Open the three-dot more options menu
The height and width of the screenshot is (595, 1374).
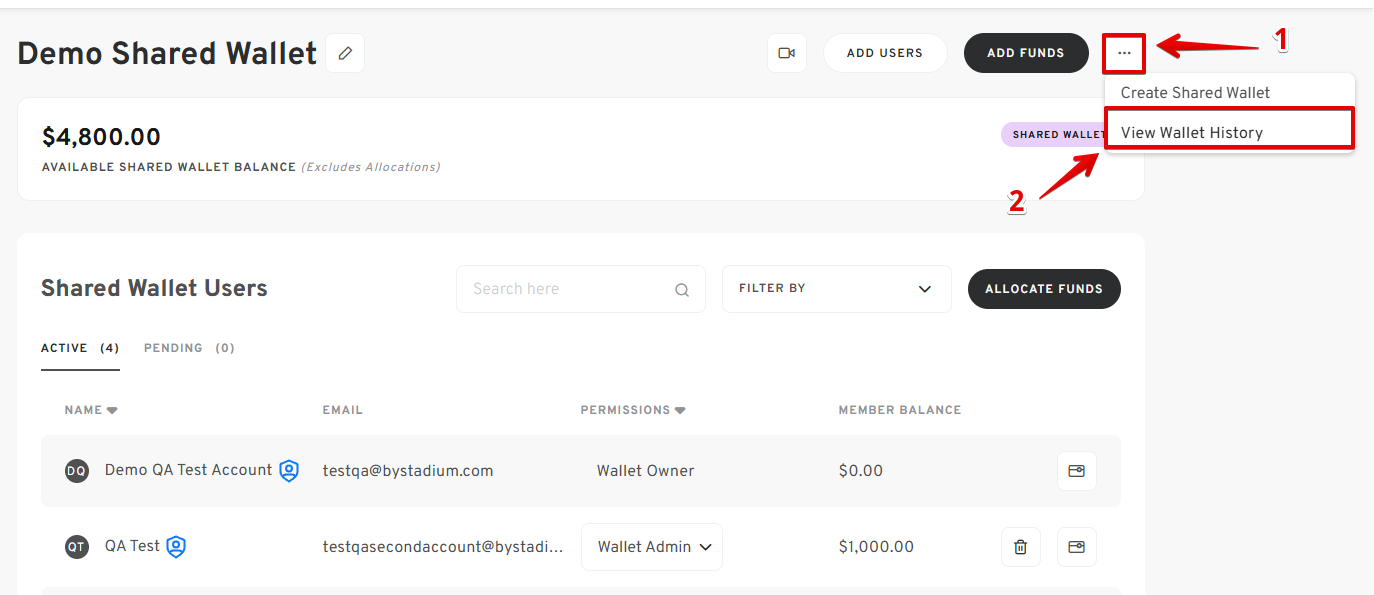(x=1125, y=53)
